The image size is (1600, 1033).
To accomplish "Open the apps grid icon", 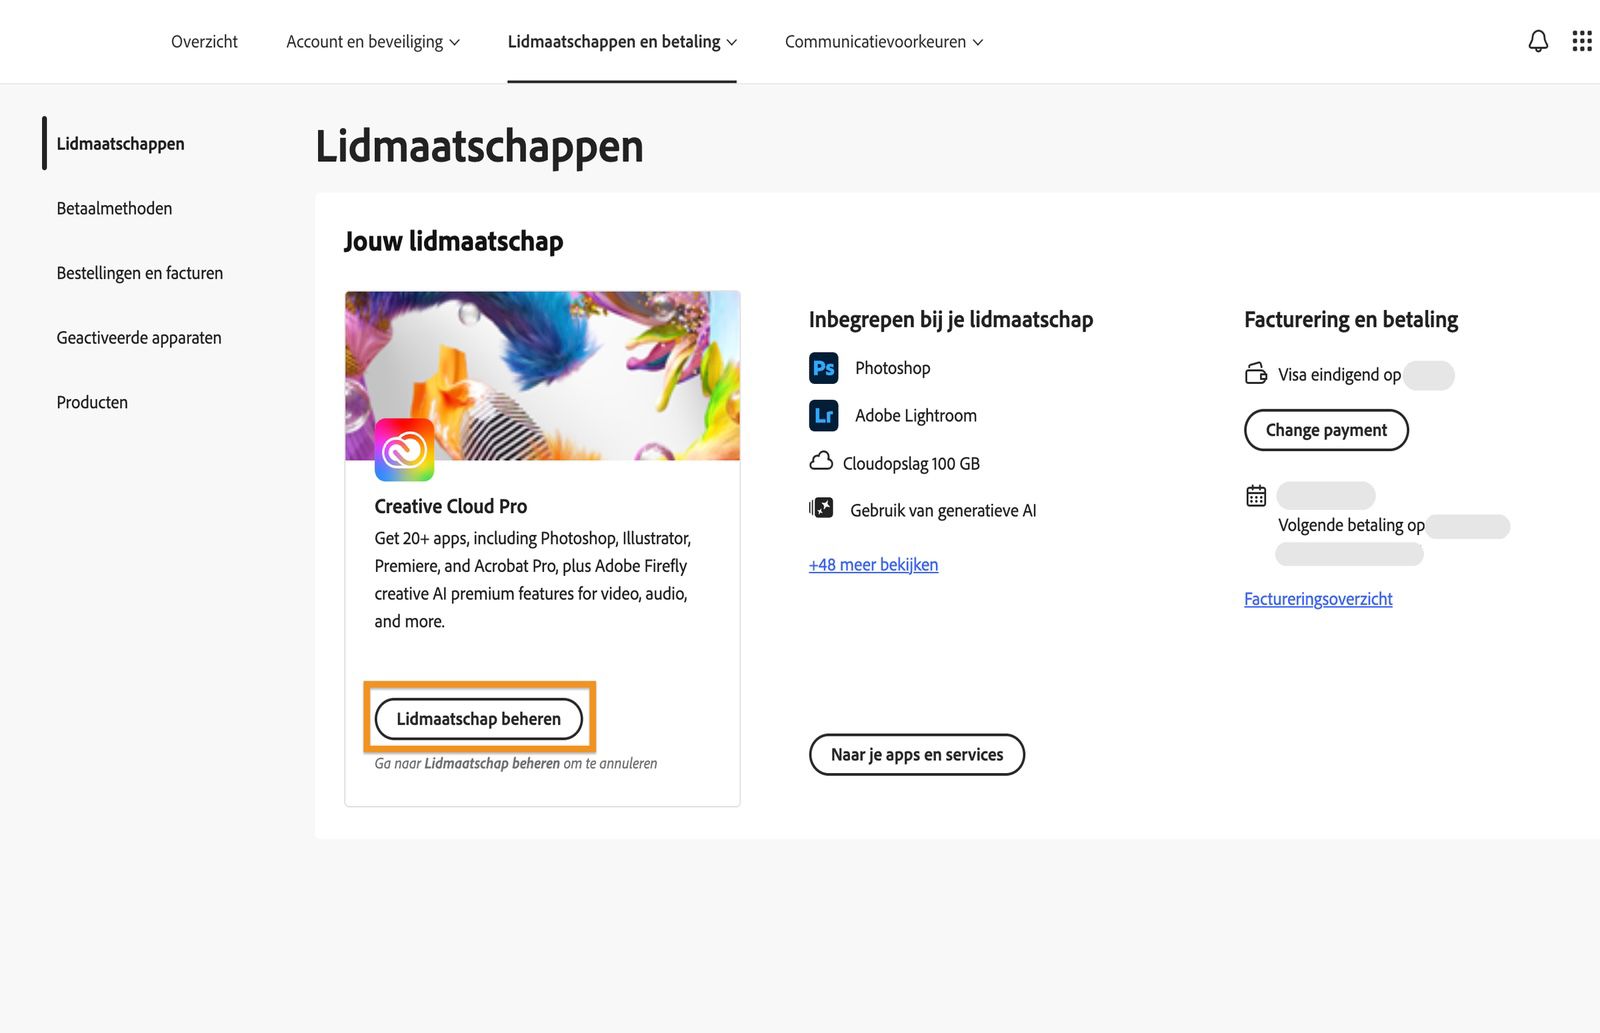I will (x=1582, y=41).
